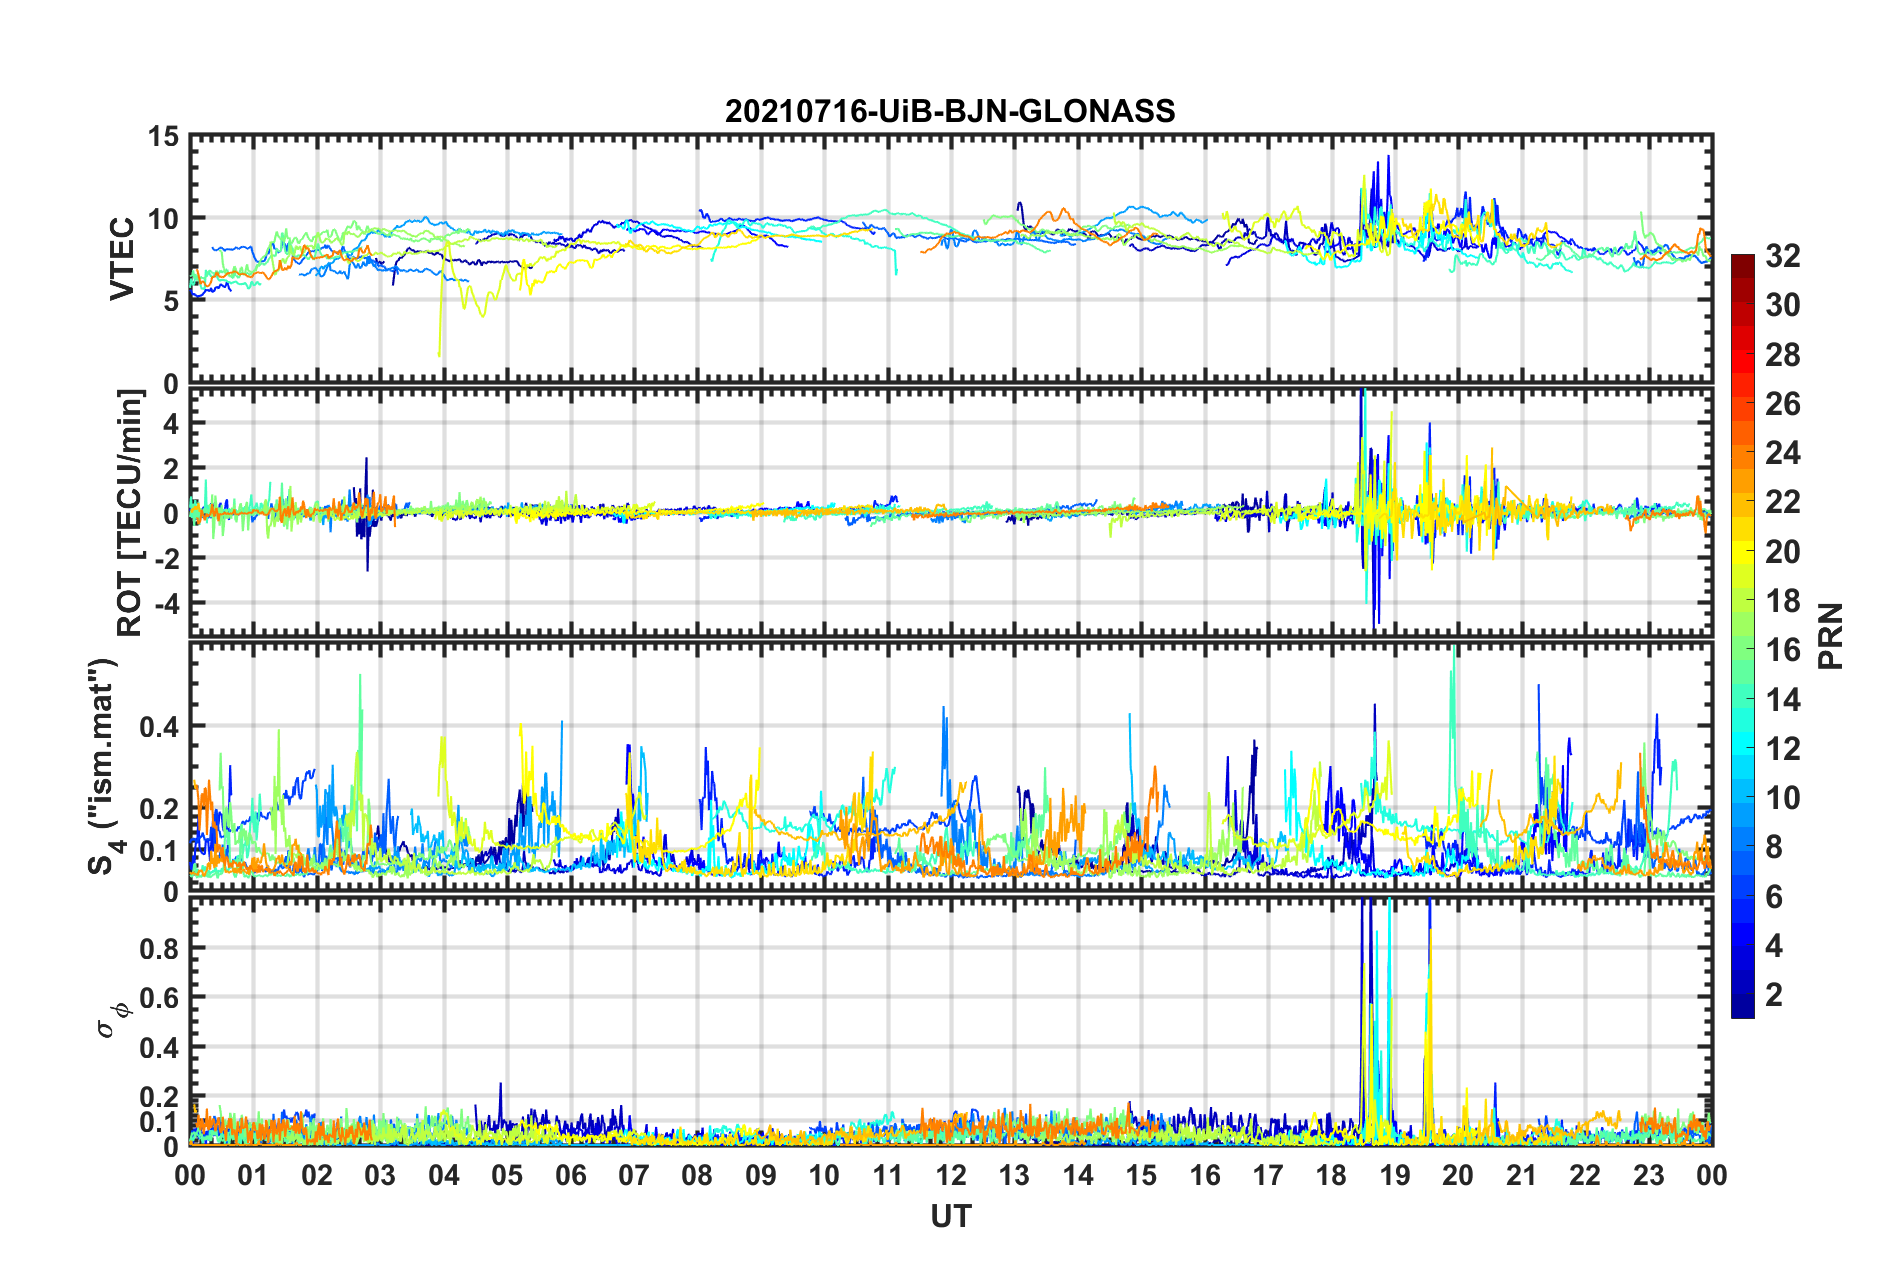
Task: Click the plot title "20210716-UiB-BJN-GLONASS"
Action: pyautogui.click(x=950, y=111)
